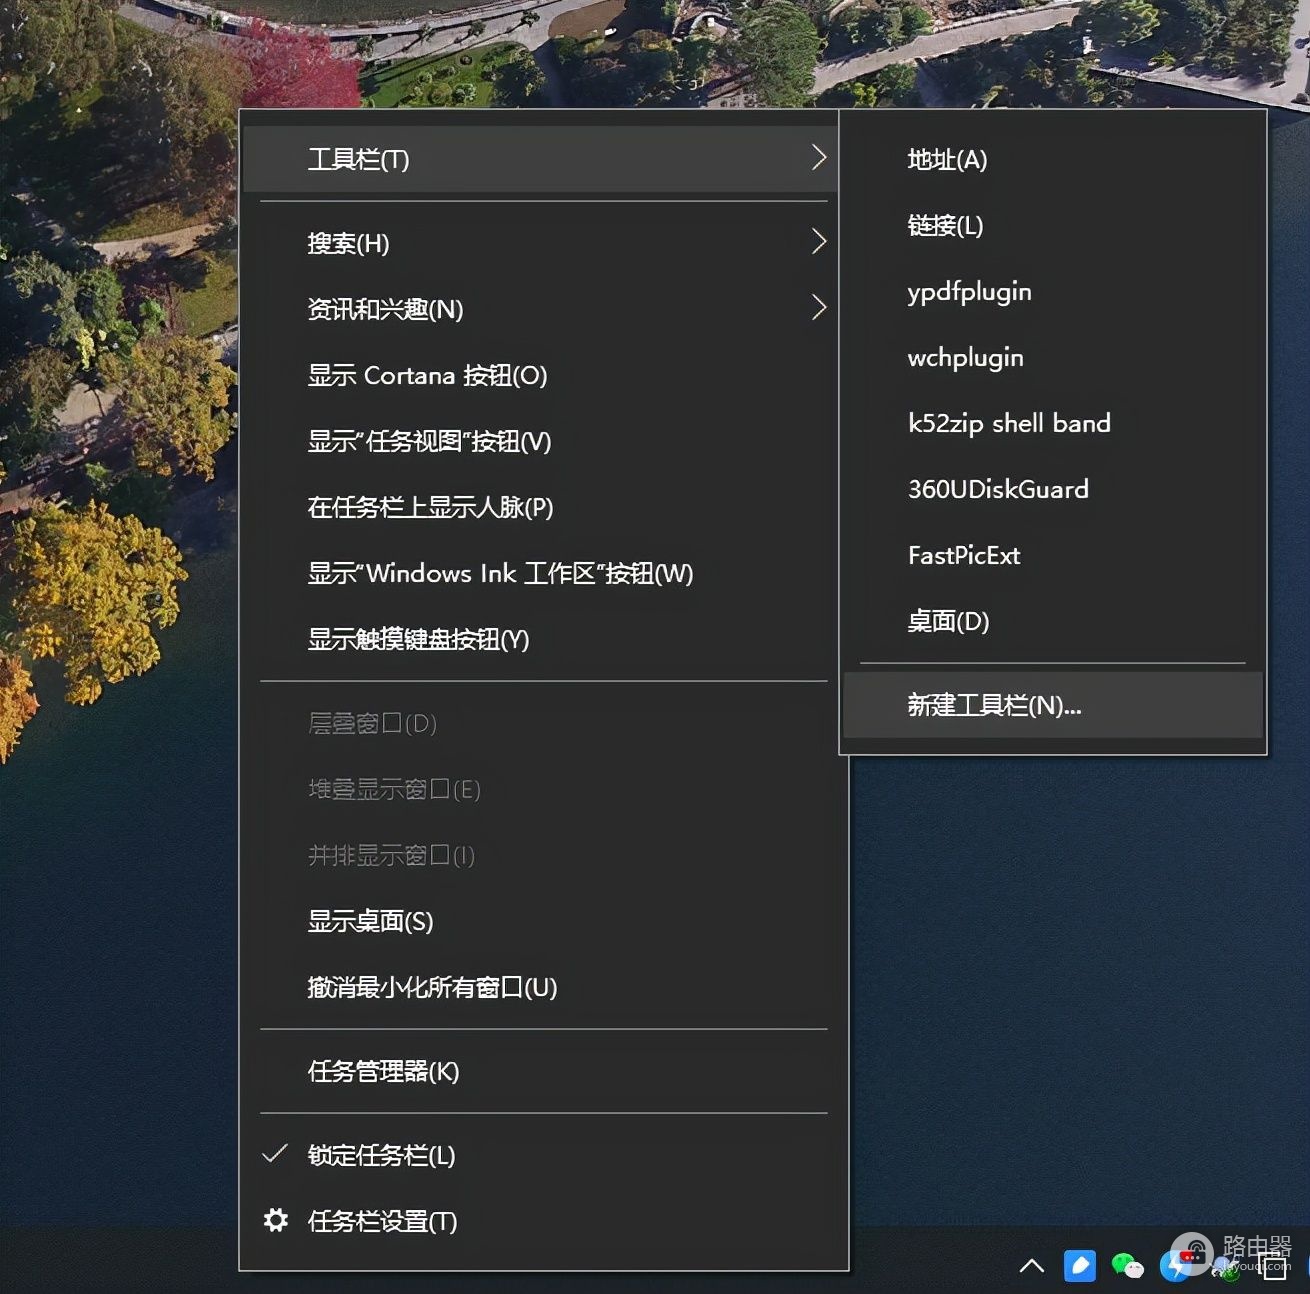Enable the 桌面(D) toolbar
1310x1294 pixels.
coord(1053,621)
